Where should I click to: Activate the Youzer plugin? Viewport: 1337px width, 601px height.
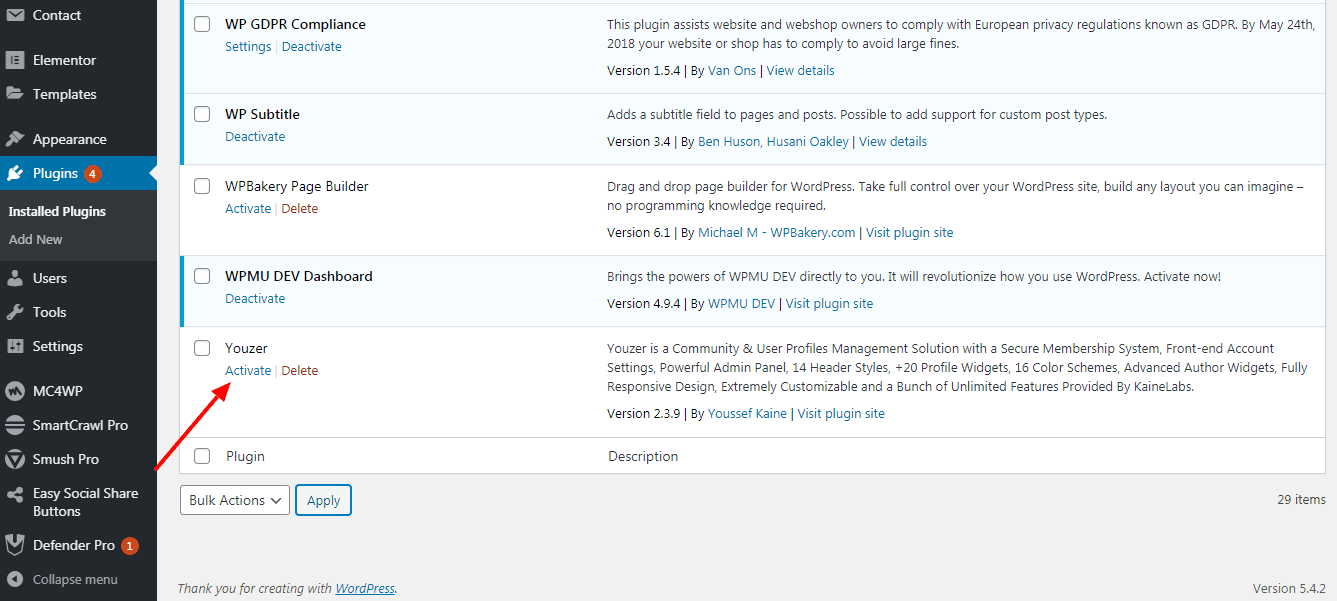pyautogui.click(x=248, y=370)
